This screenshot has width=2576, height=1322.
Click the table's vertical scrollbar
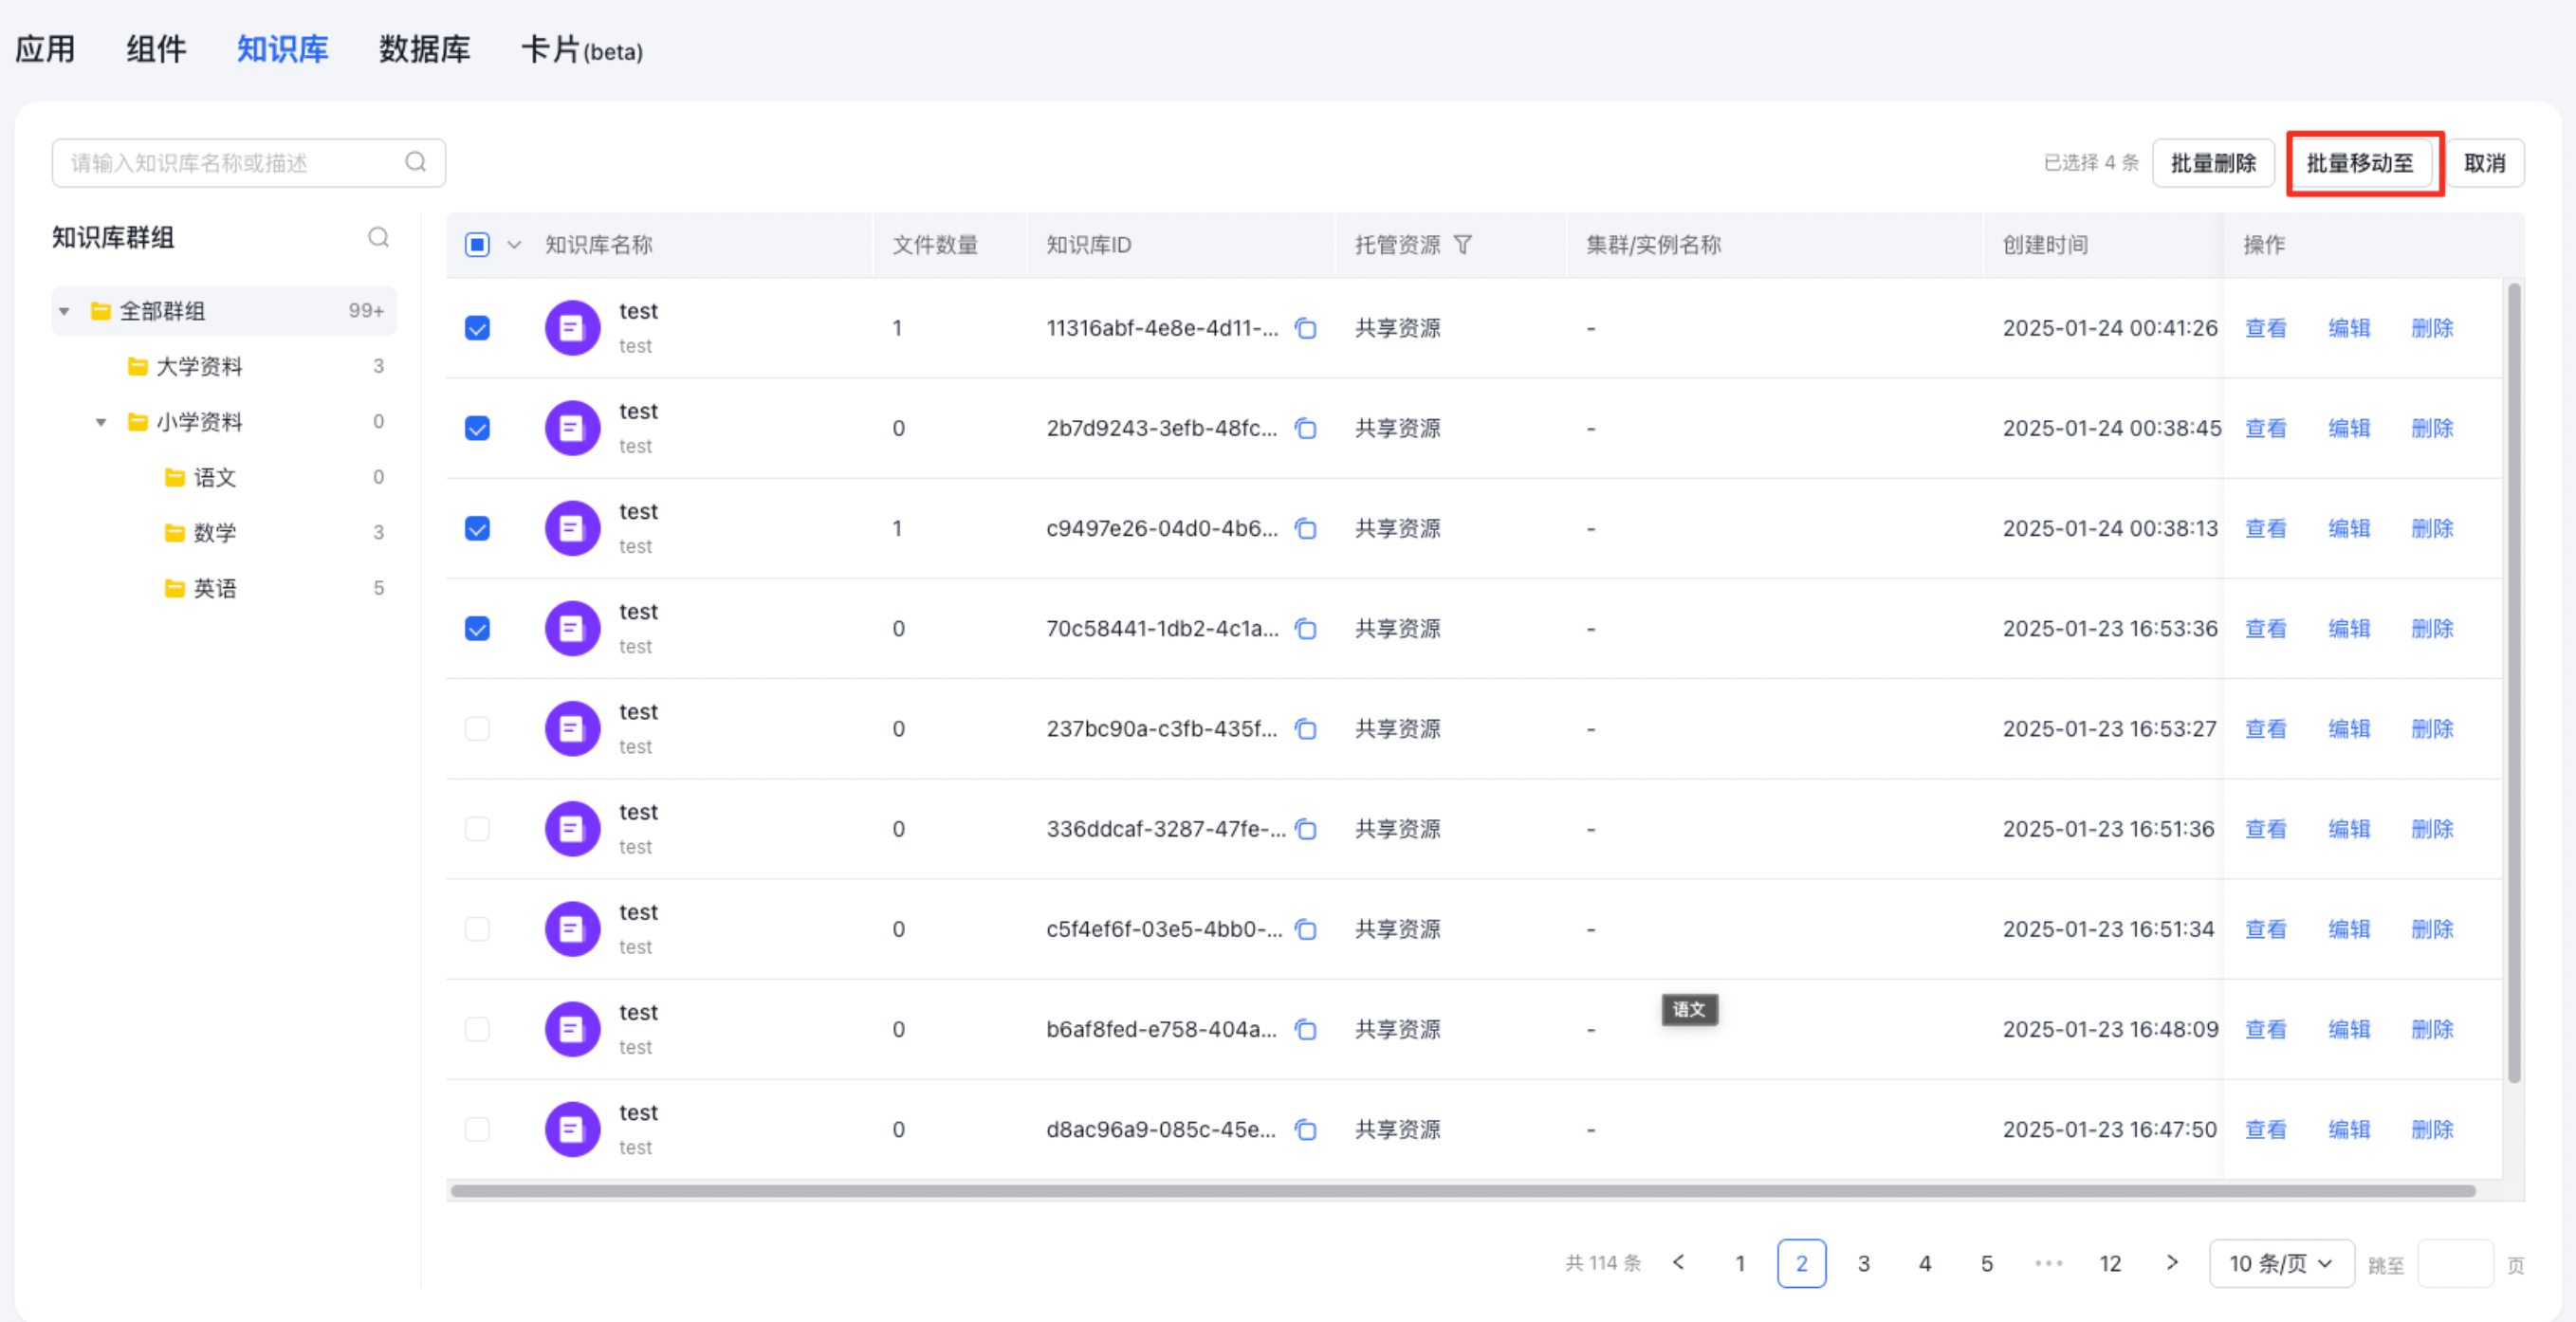pyautogui.click(x=2513, y=682)
